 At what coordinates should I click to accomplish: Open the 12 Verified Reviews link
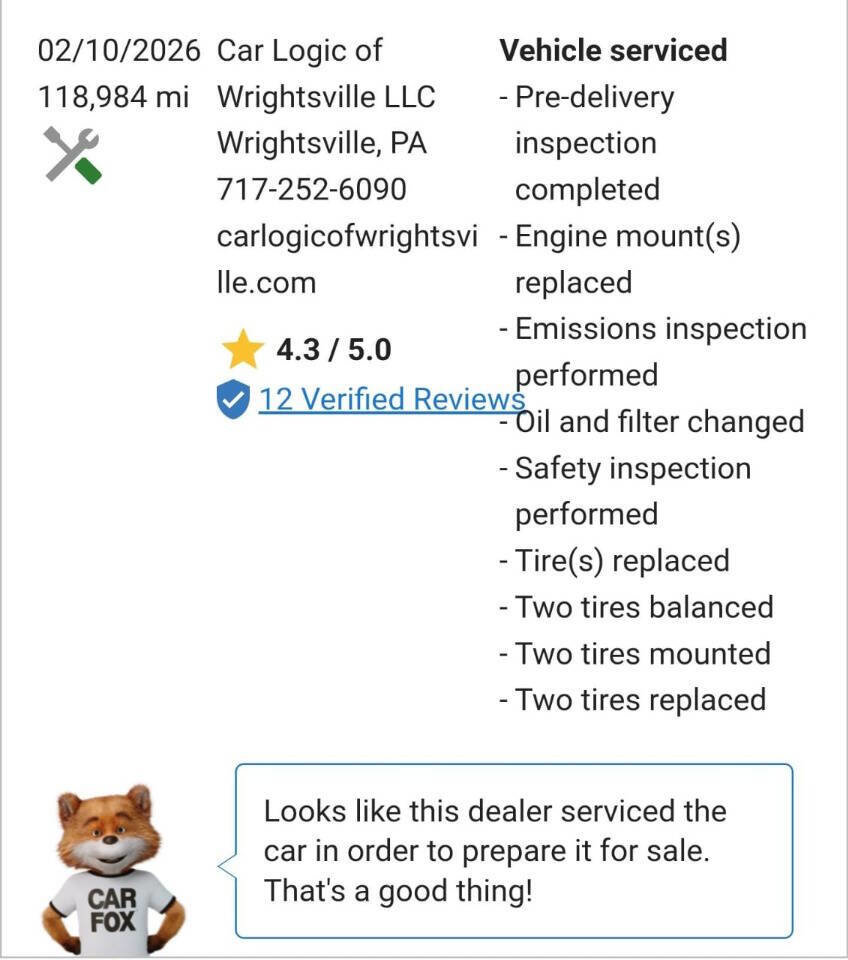click(x=390, y=398)
